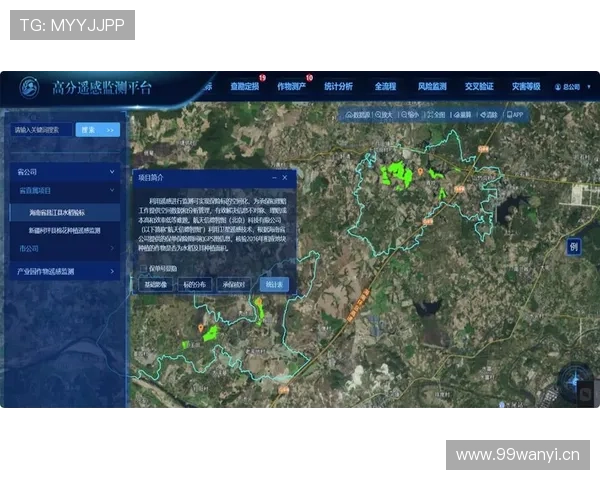Viewport: 600px width, 480px height.
Task: Click the red badge 10 on 作物测产
Action: pyautogui.click(x=309, y=78)
